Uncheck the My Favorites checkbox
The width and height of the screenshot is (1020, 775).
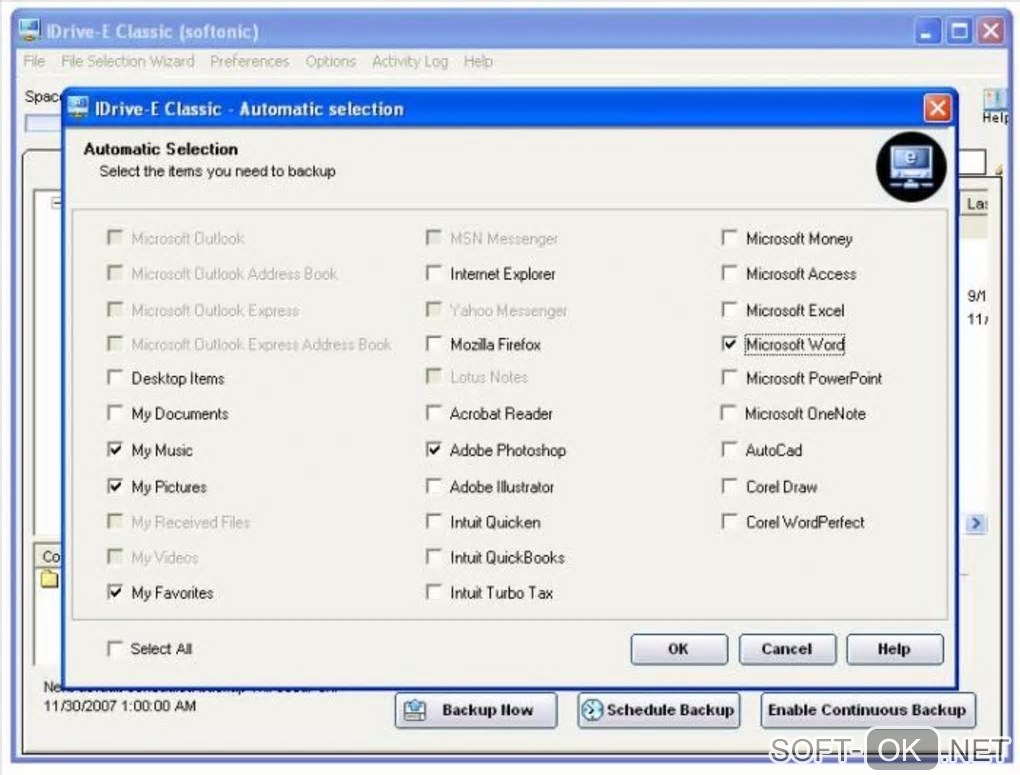coord(114,591)
